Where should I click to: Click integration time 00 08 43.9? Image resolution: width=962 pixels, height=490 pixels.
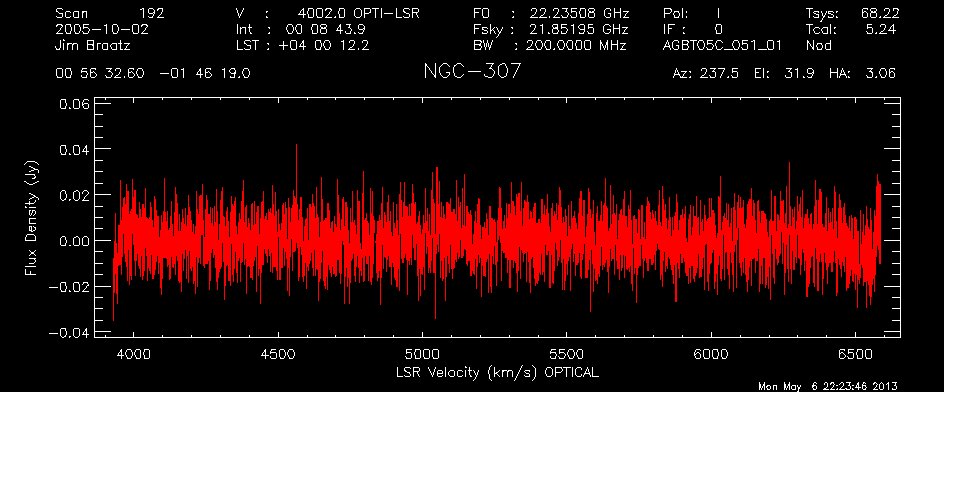[x=325, y=29]
